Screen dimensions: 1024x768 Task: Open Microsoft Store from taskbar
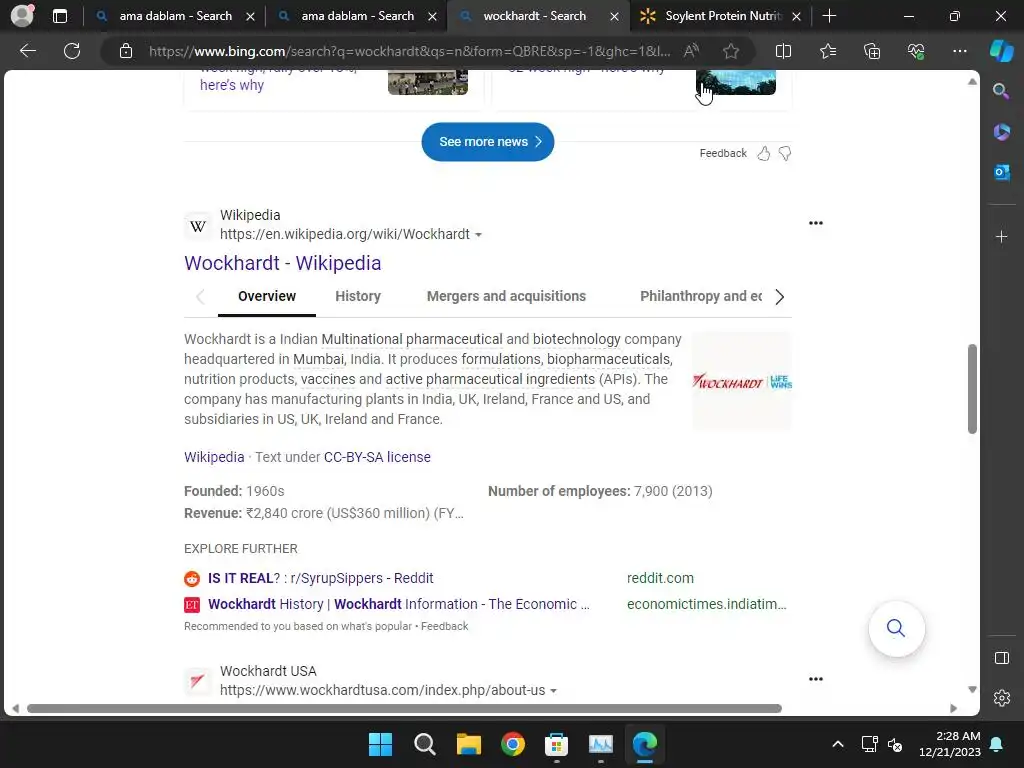(556, 744)
